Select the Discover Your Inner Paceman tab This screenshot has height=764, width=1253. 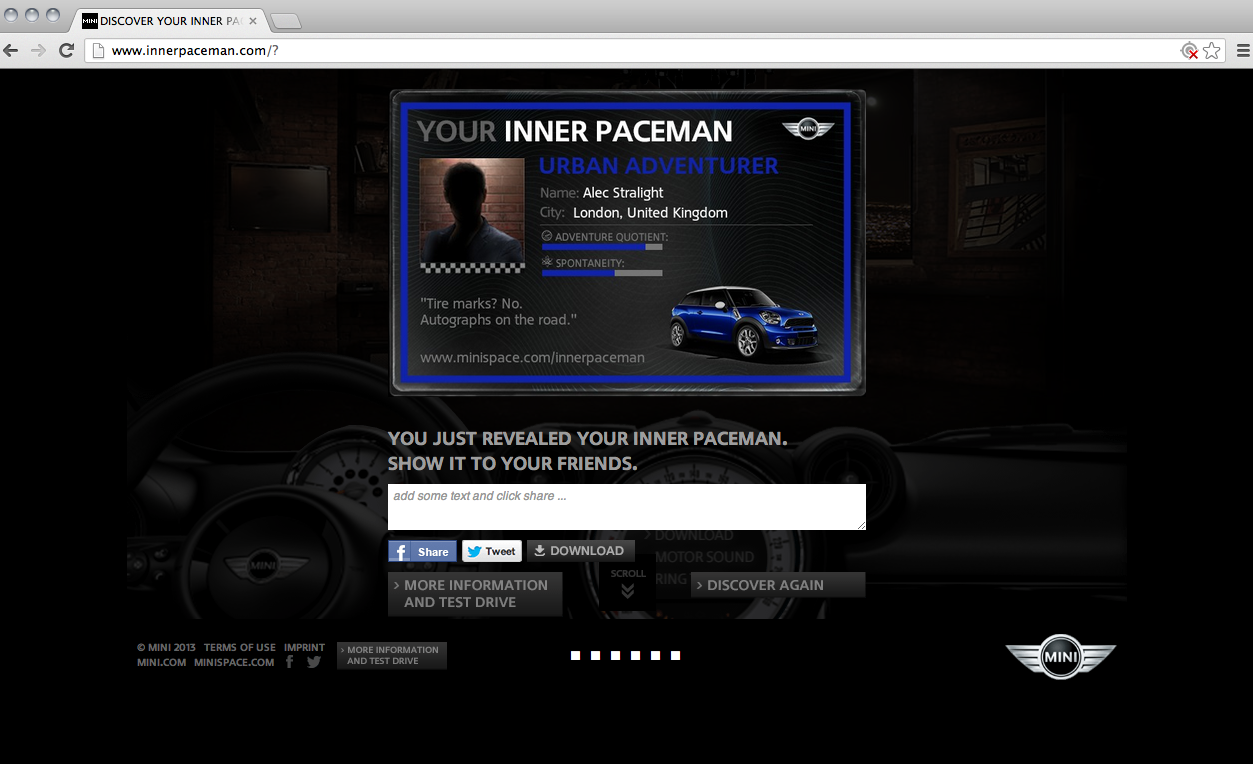[x=170, y=21]
